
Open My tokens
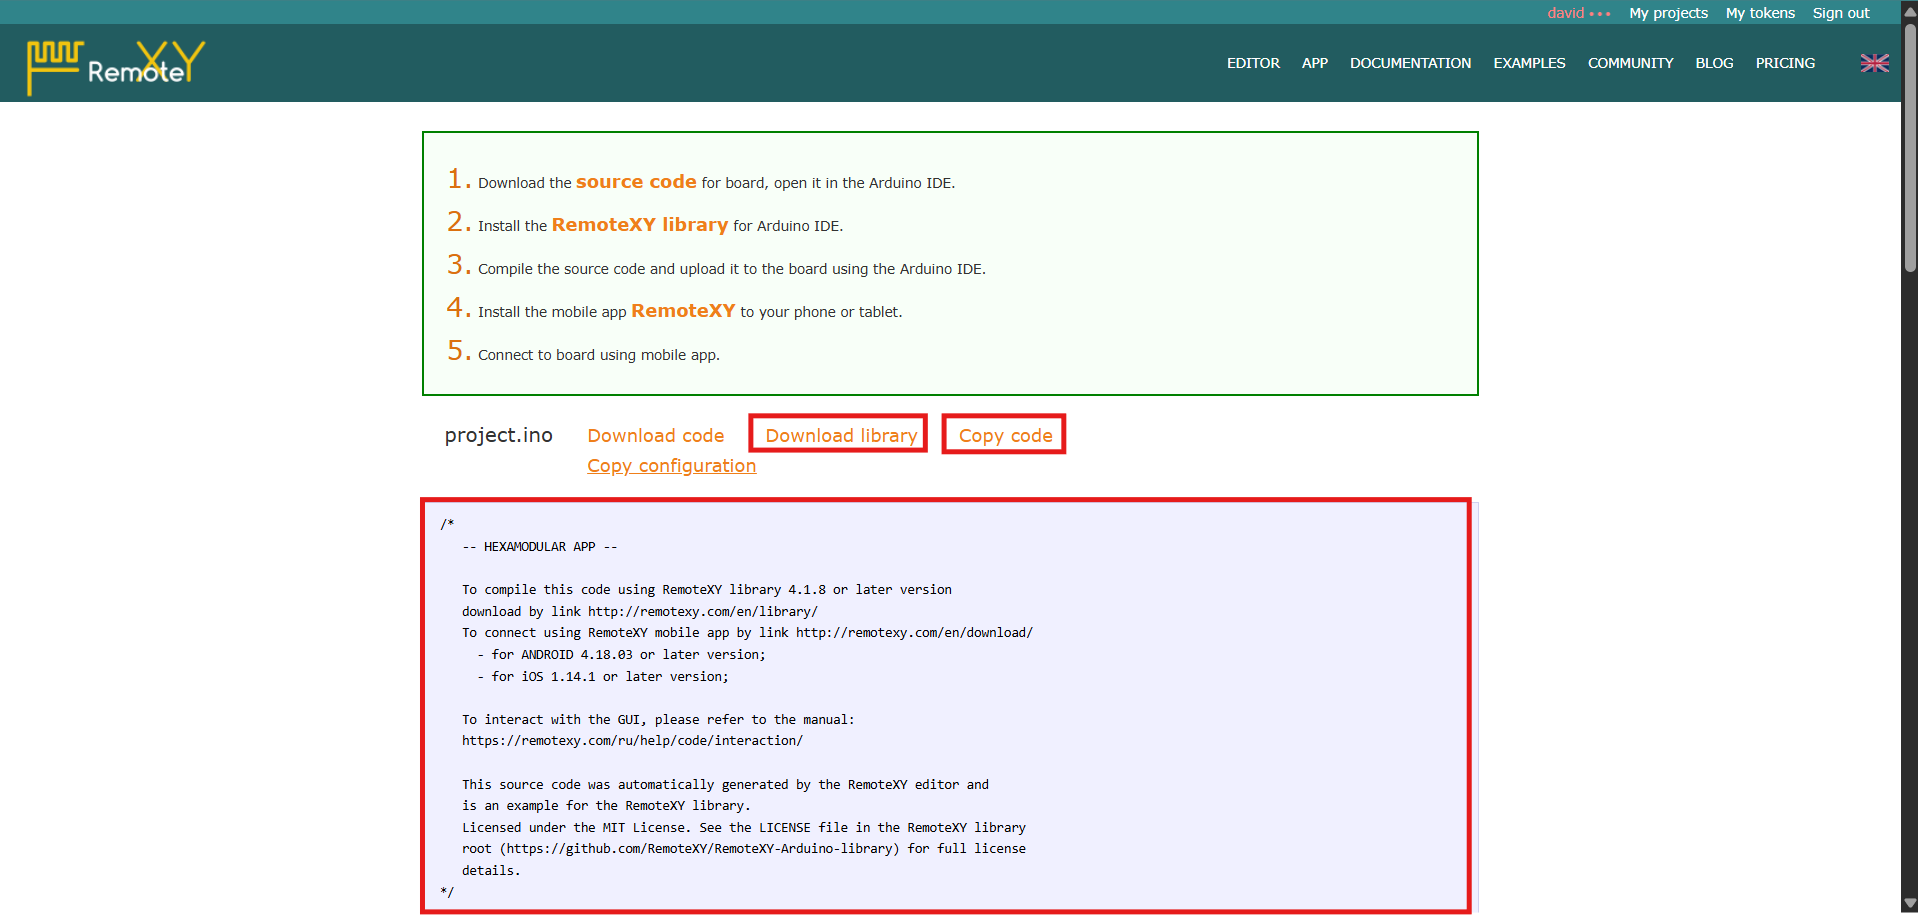pyautogui.click(x=1760, y=13)
